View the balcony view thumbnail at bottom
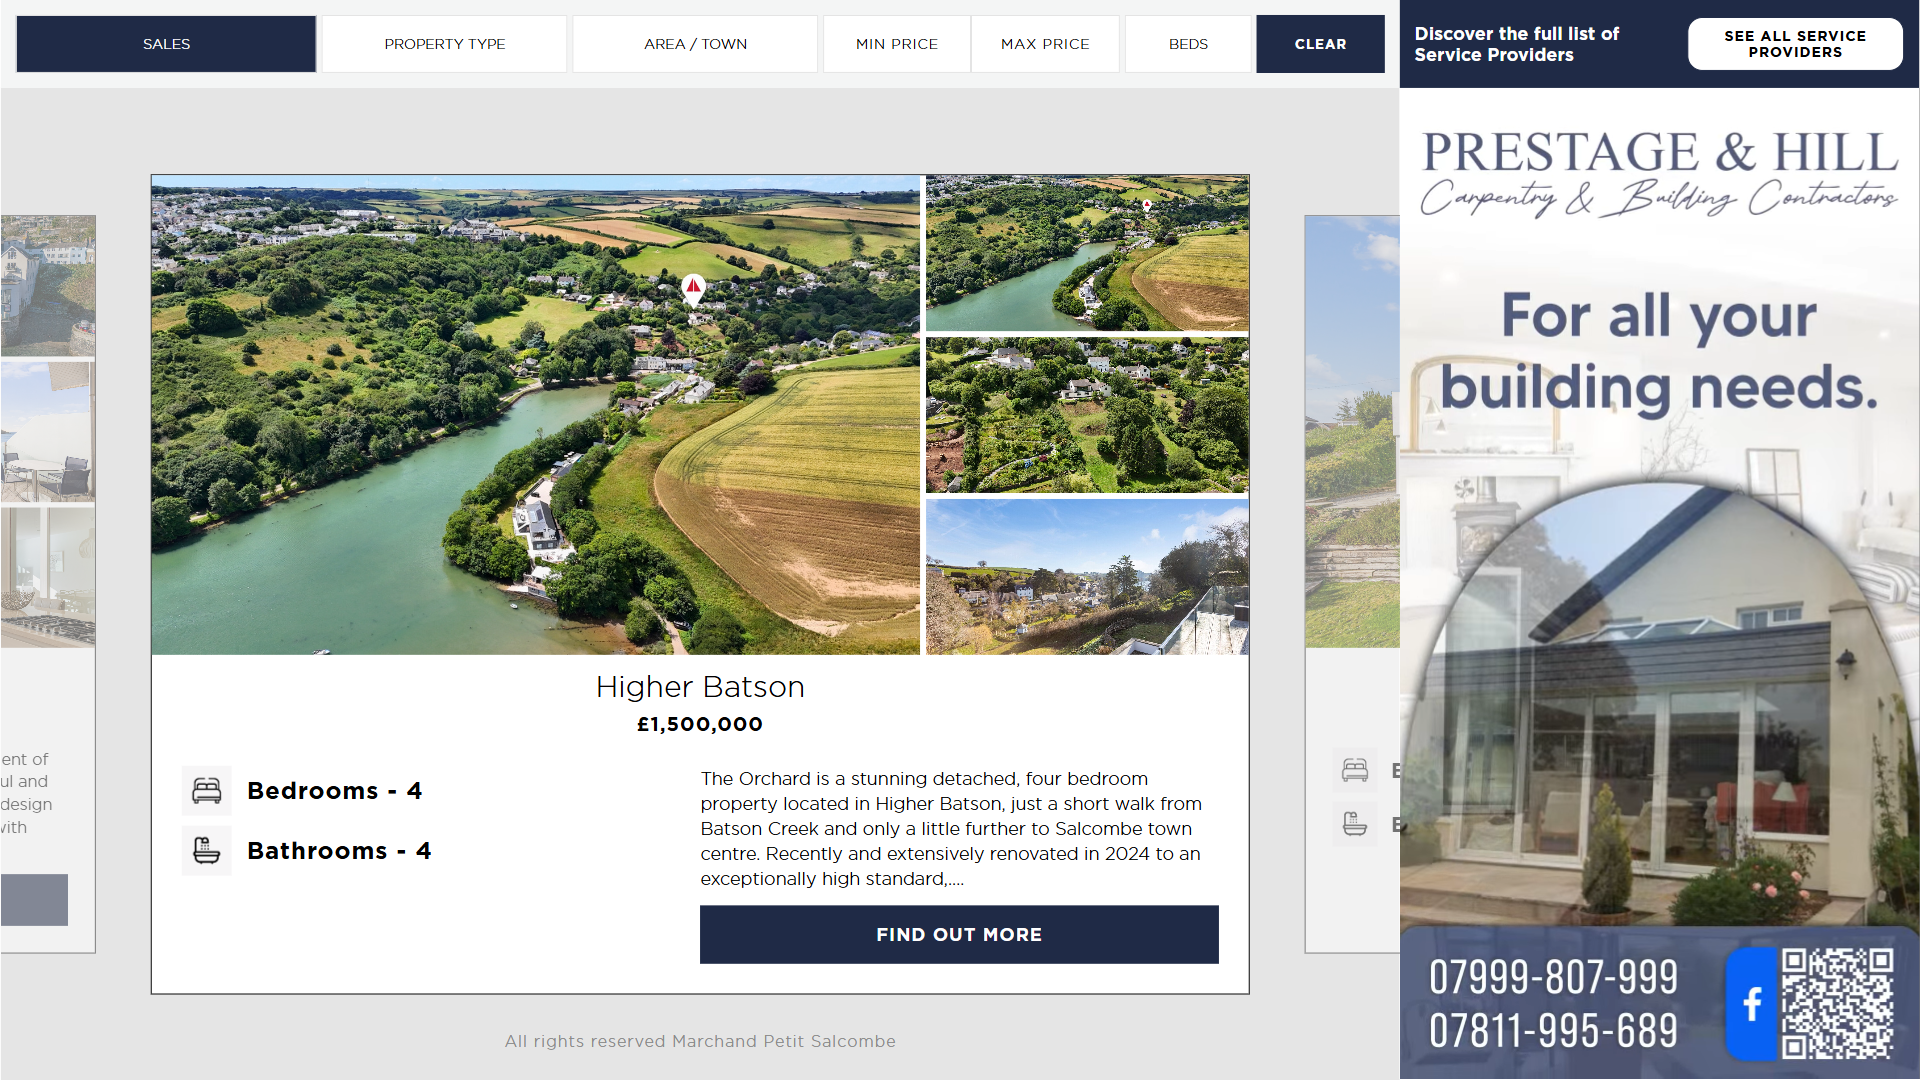Screen dimensions: 1920x1080 1087,577
